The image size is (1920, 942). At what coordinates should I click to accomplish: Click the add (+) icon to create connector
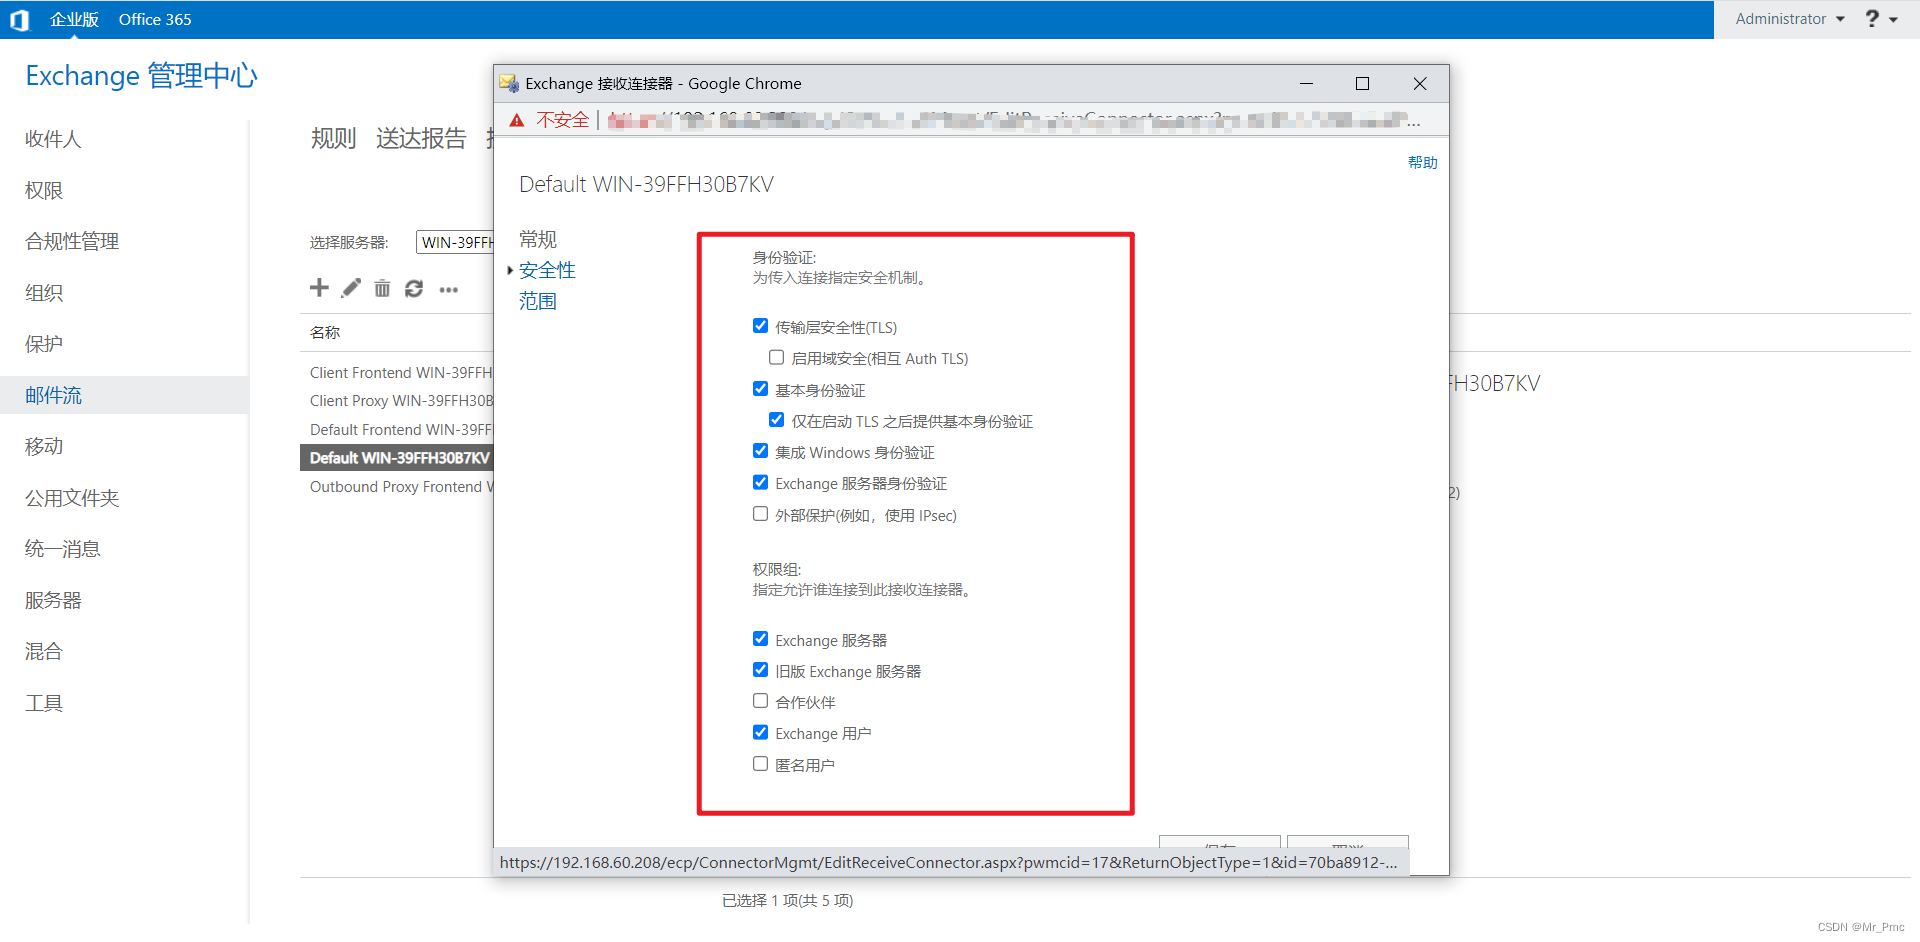(318, 288)
